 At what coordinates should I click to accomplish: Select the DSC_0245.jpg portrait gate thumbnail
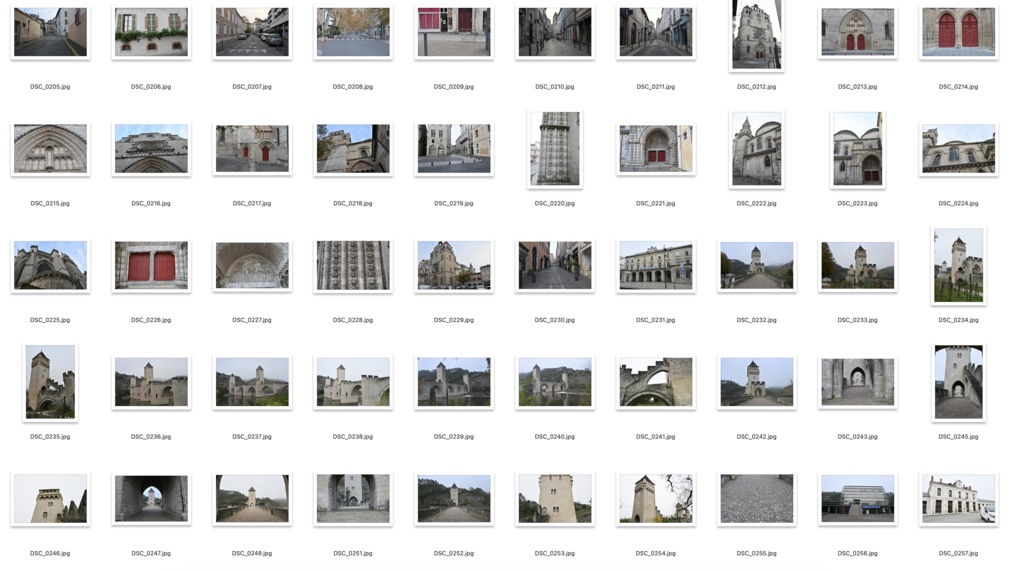pos(958,382)
